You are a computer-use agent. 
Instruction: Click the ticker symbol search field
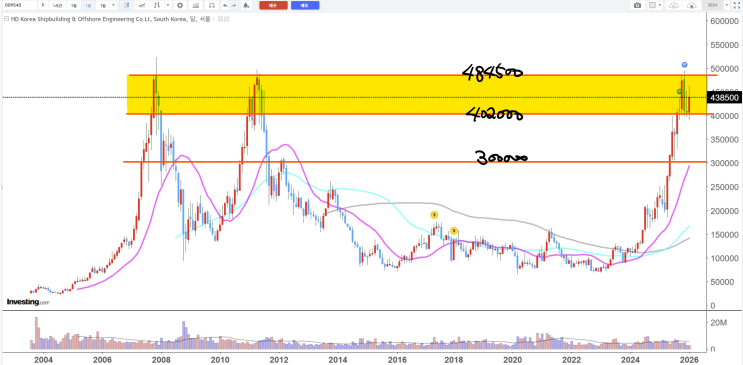[19, 5]
